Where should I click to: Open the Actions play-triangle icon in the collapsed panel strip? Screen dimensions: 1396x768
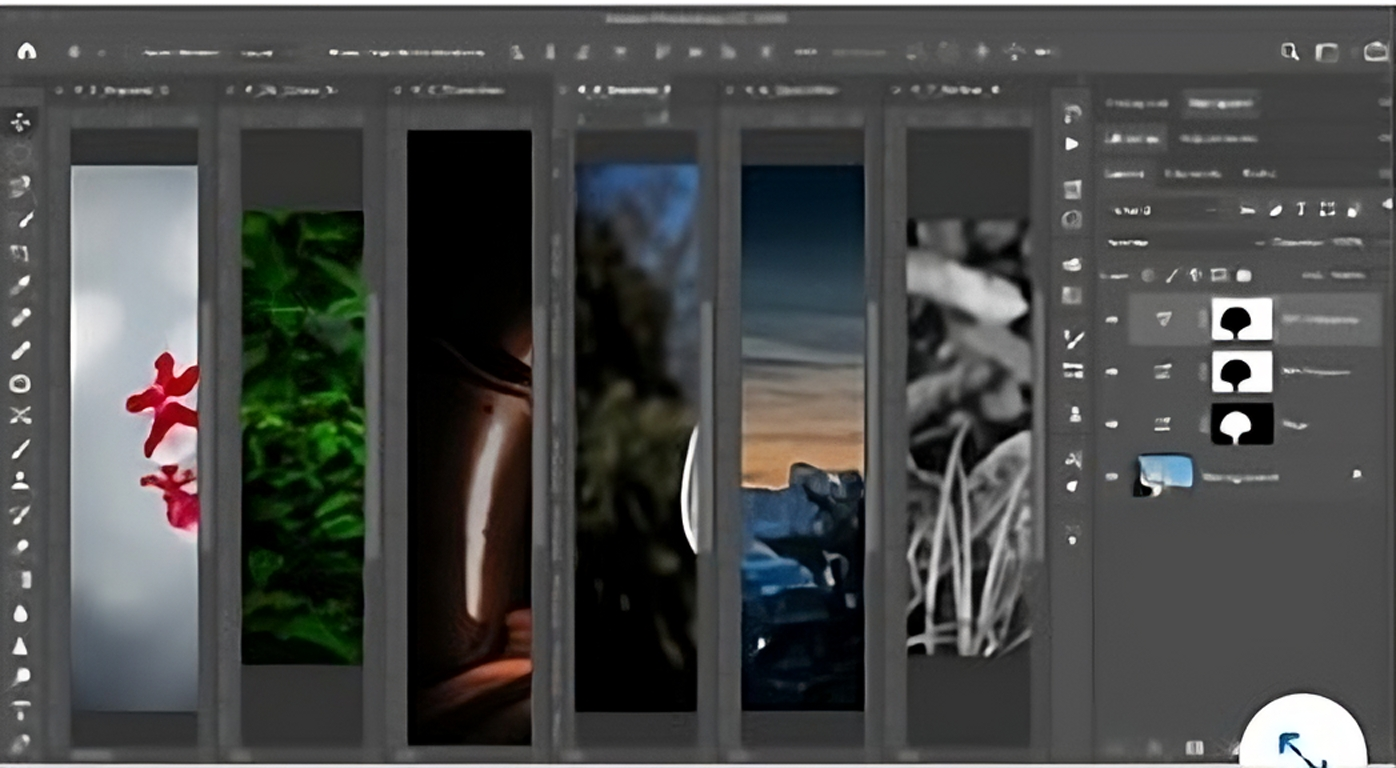coord(1072,144)
